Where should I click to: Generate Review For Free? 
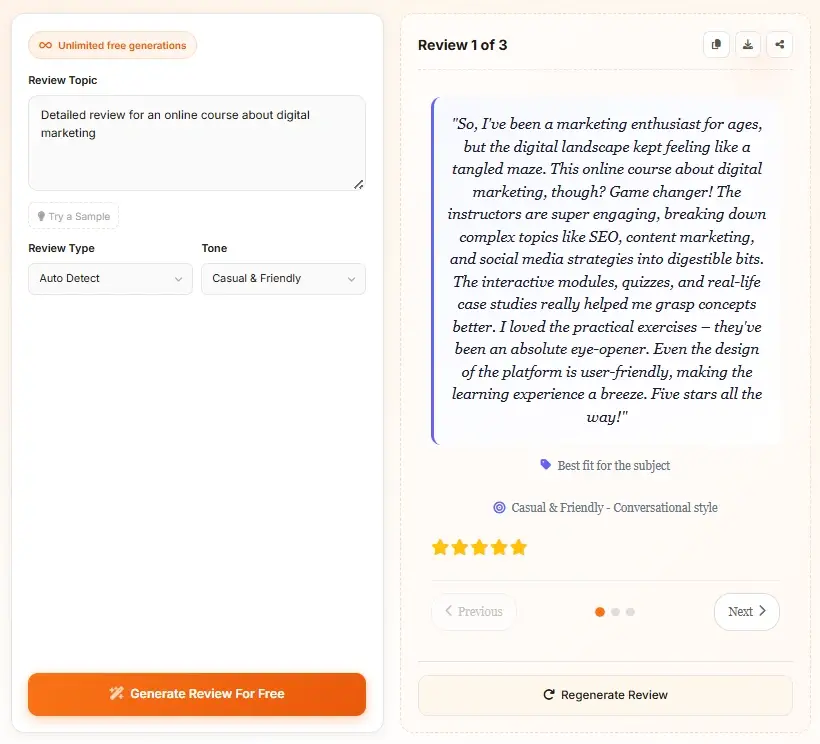click(x=197, y=694)
